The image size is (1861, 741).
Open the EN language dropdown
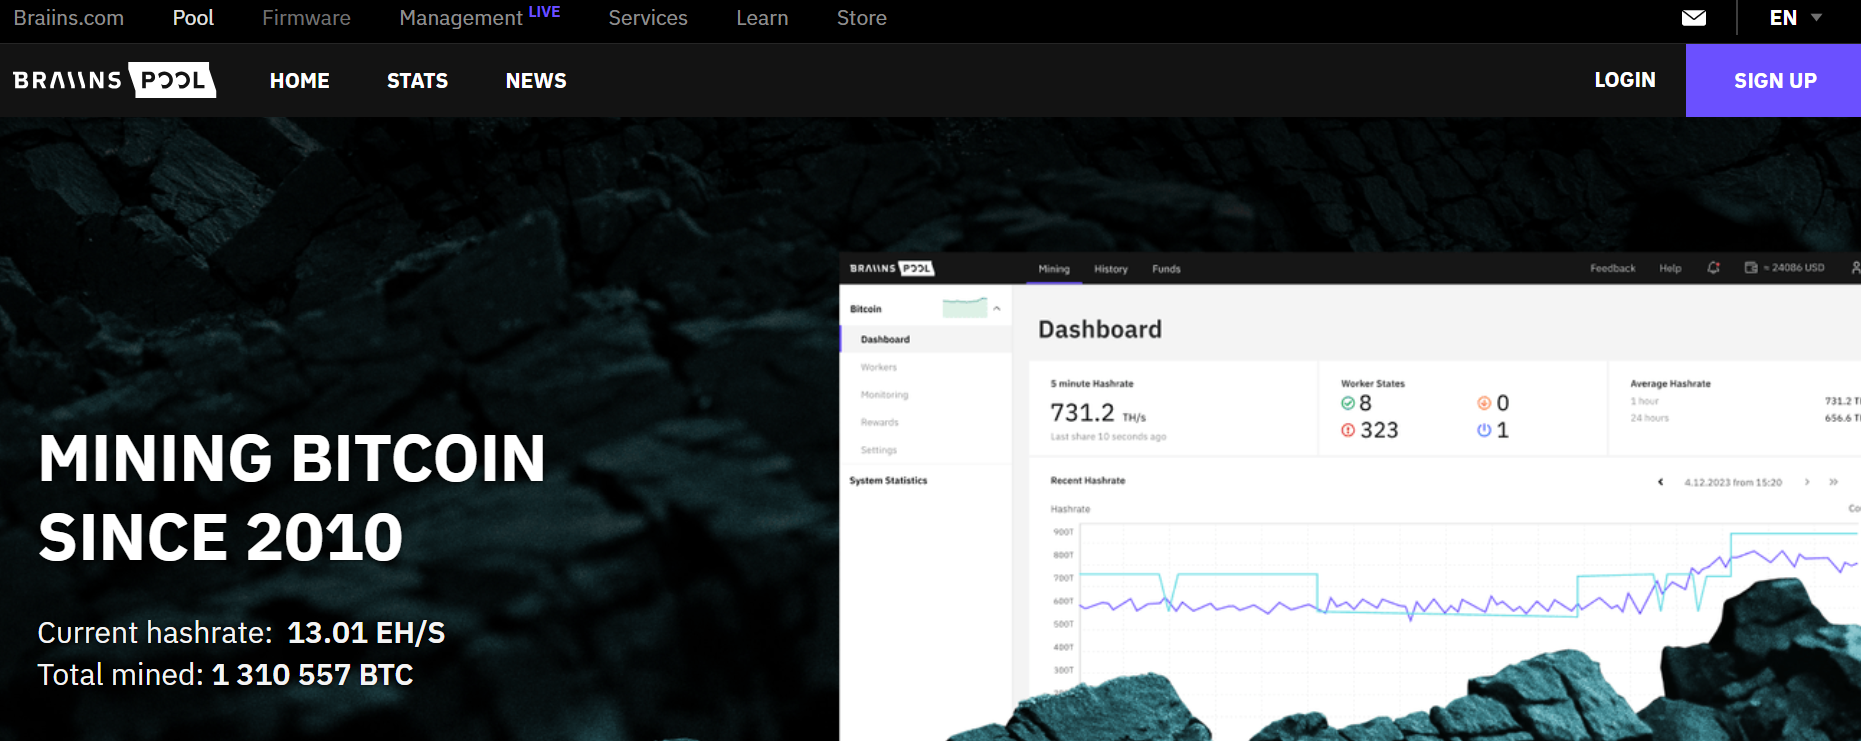(1796, 18)
